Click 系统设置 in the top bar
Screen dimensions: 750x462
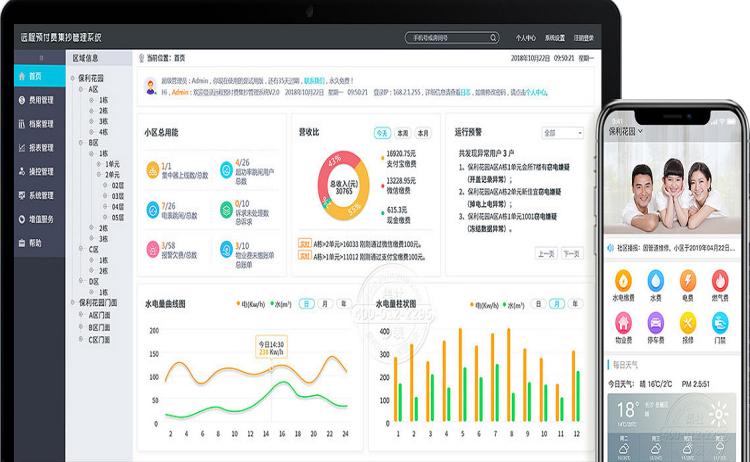(555, 38)
